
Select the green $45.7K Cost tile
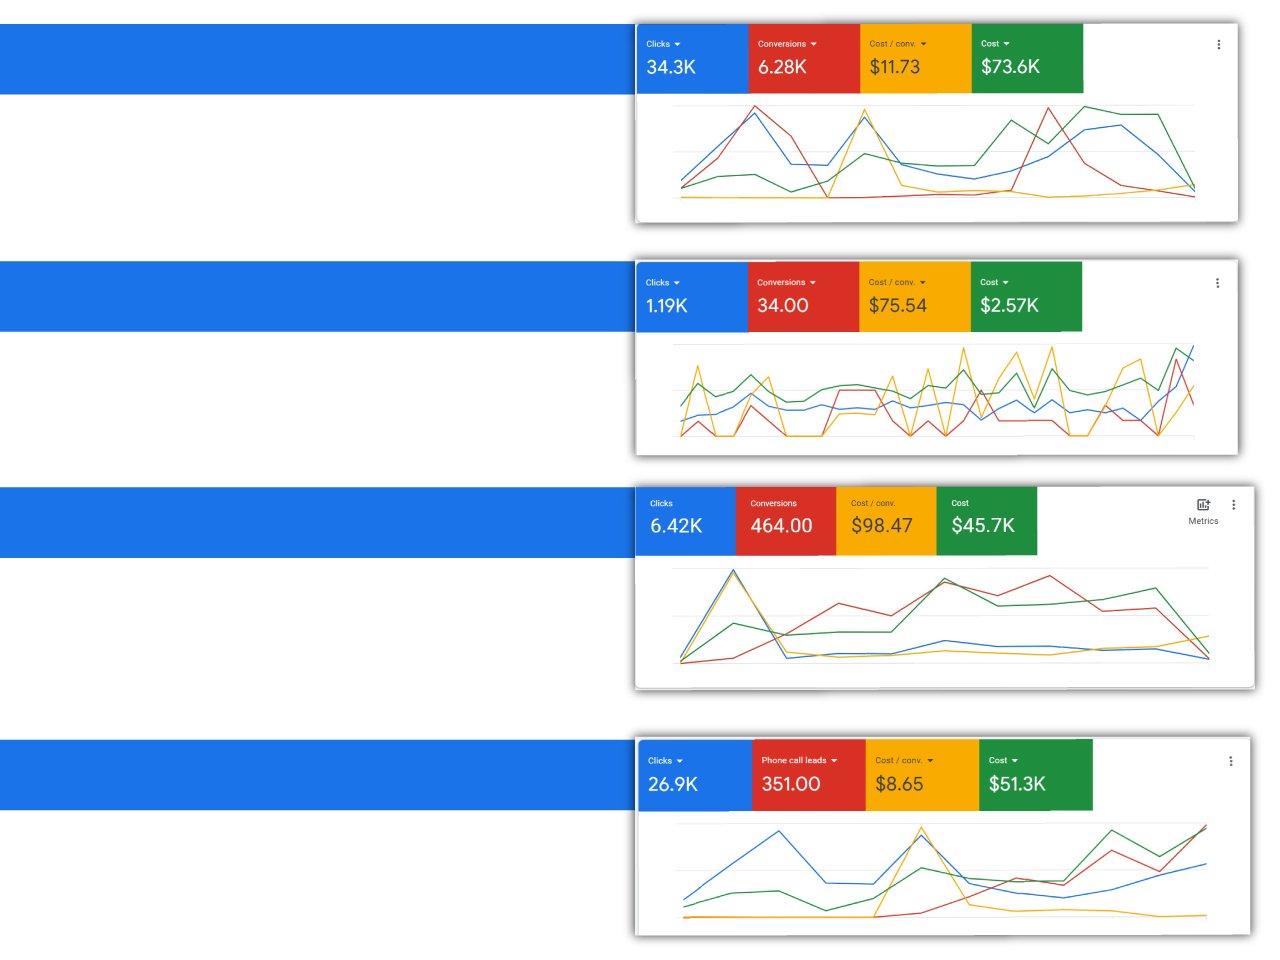[987, 521]
